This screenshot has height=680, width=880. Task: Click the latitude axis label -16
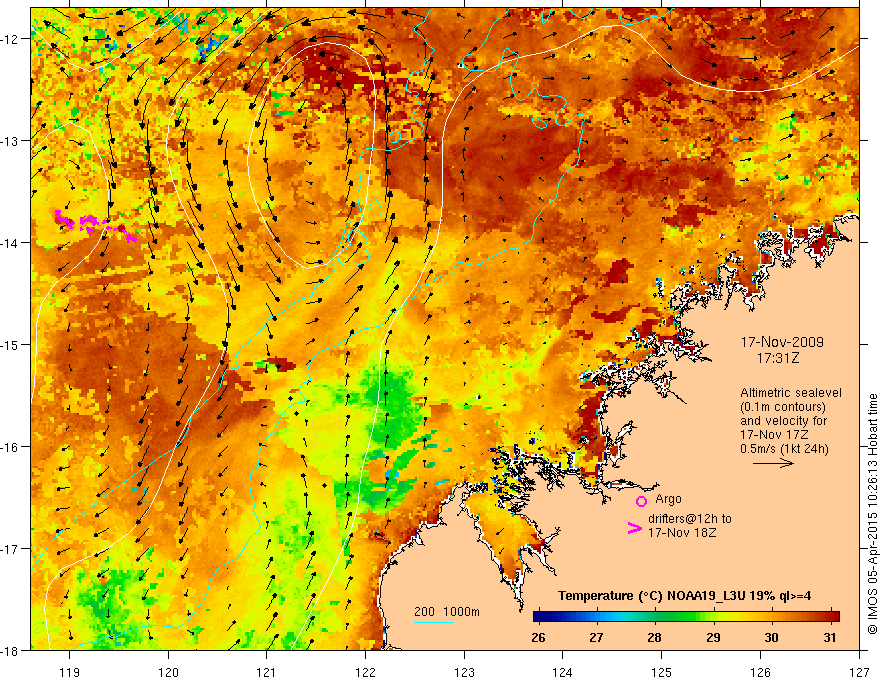pyautogui.click(x=10, y=447)
